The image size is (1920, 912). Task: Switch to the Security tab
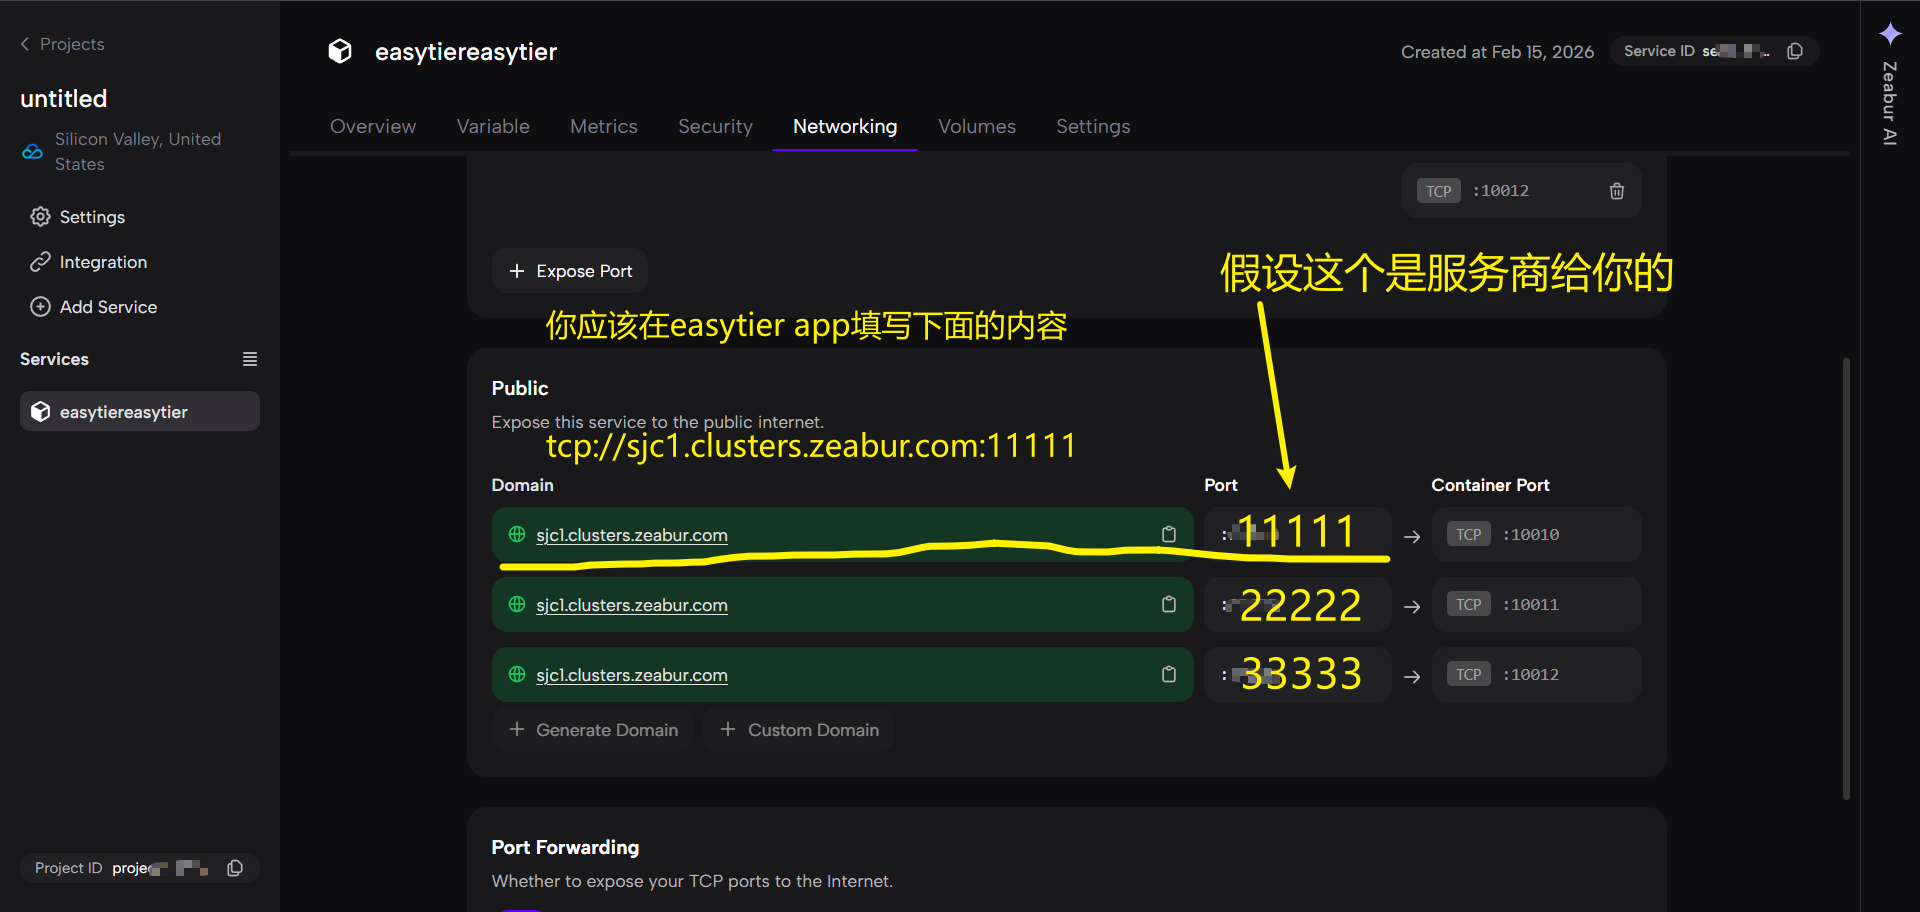tap(715, 127)
